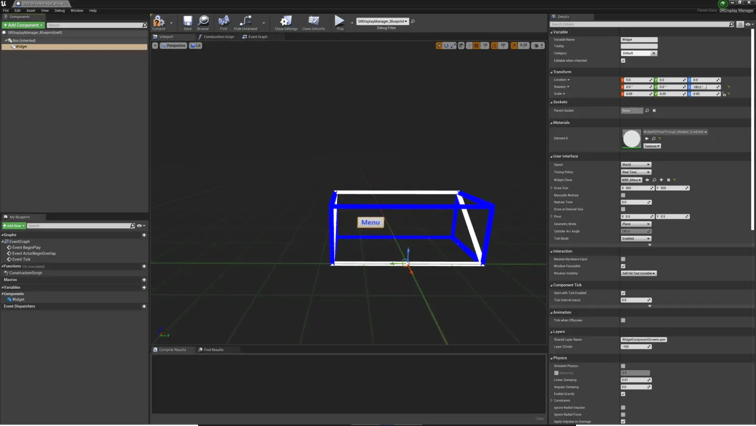This screenshot has width=756, height=426.
Task: Open the Category dropdown in Variable section
Action: tap(638, 53)
